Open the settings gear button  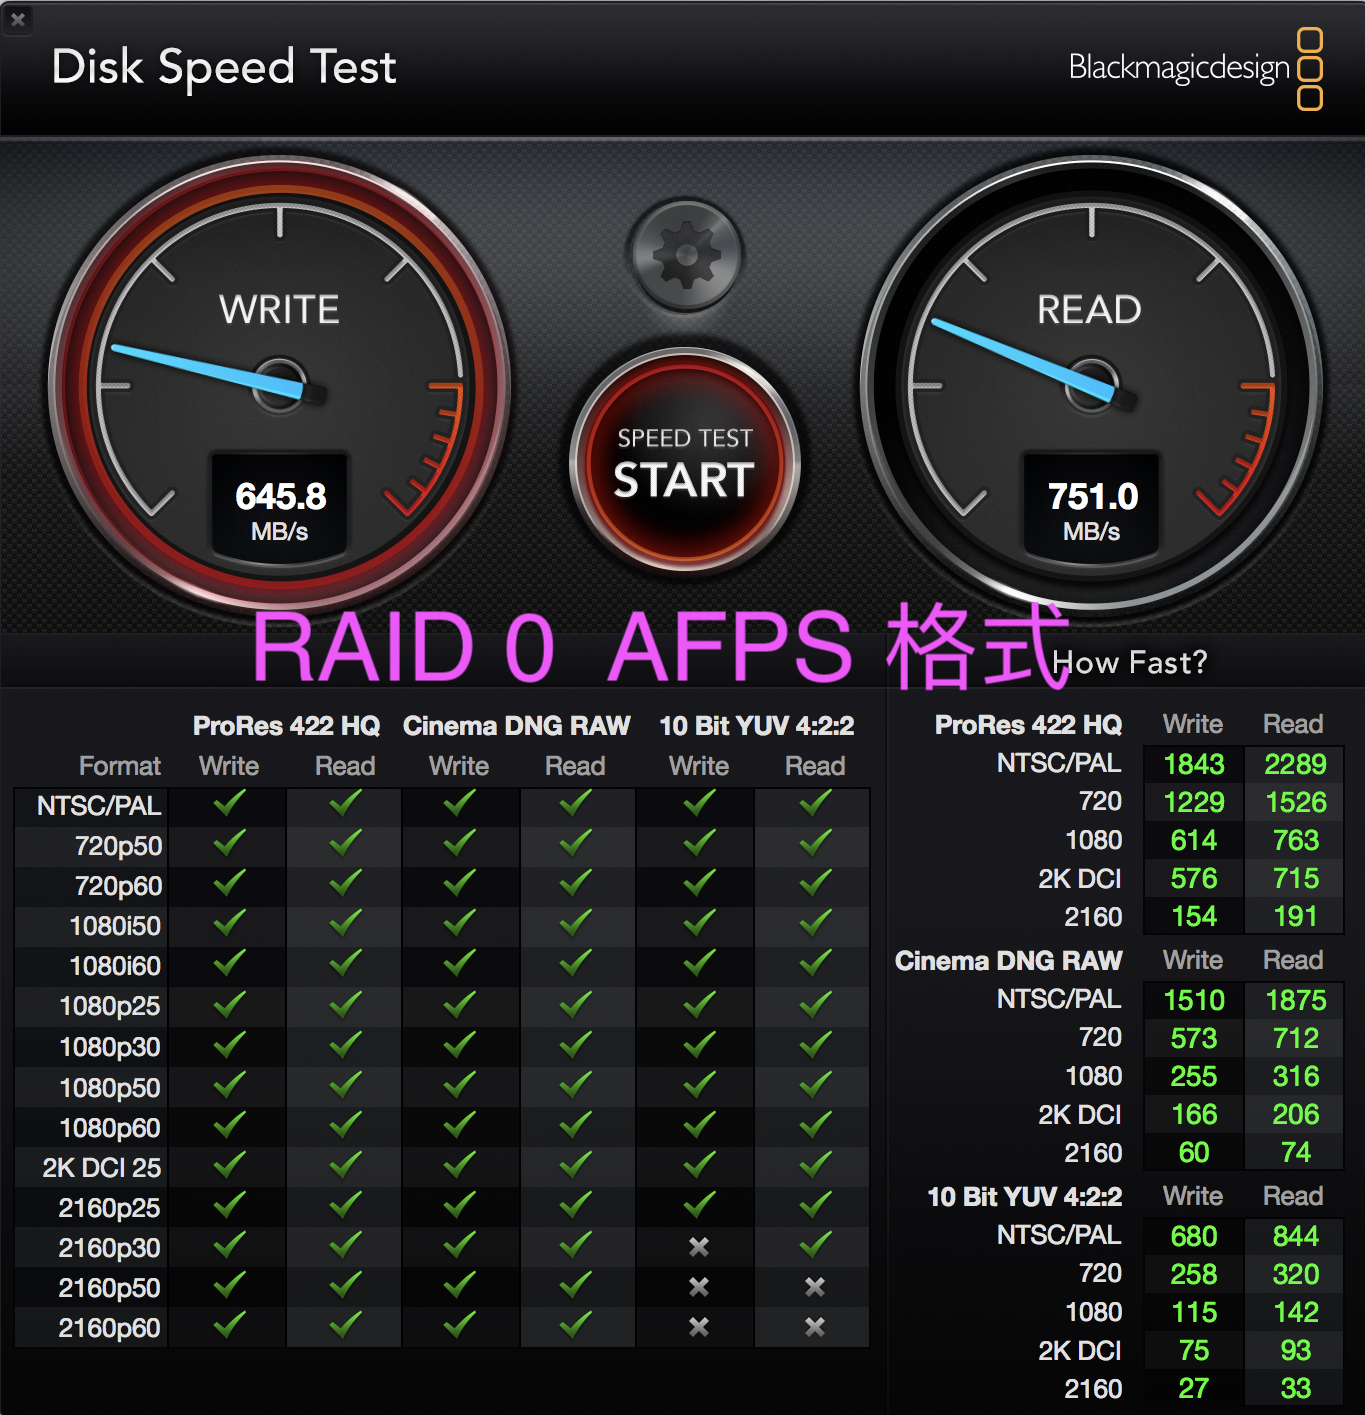686,256
